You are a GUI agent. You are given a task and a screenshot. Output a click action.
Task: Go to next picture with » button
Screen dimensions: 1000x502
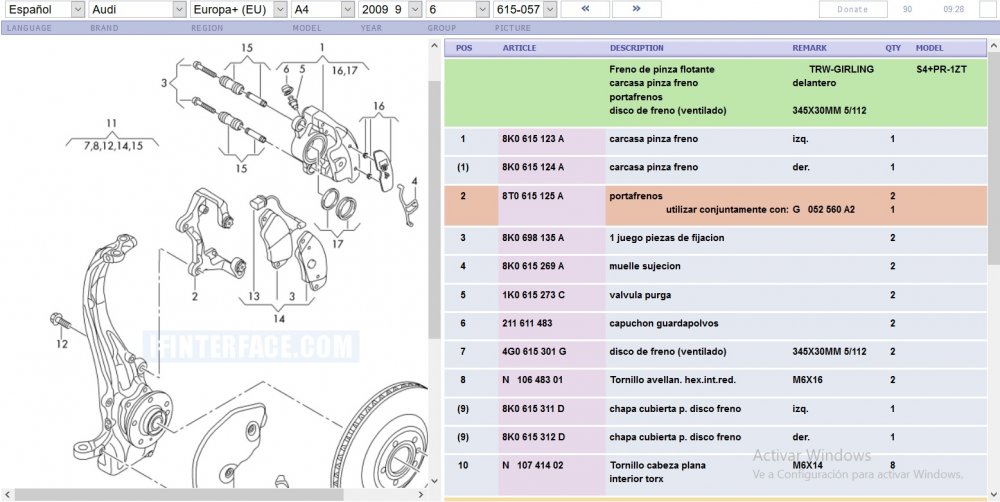tap(636, 9)
